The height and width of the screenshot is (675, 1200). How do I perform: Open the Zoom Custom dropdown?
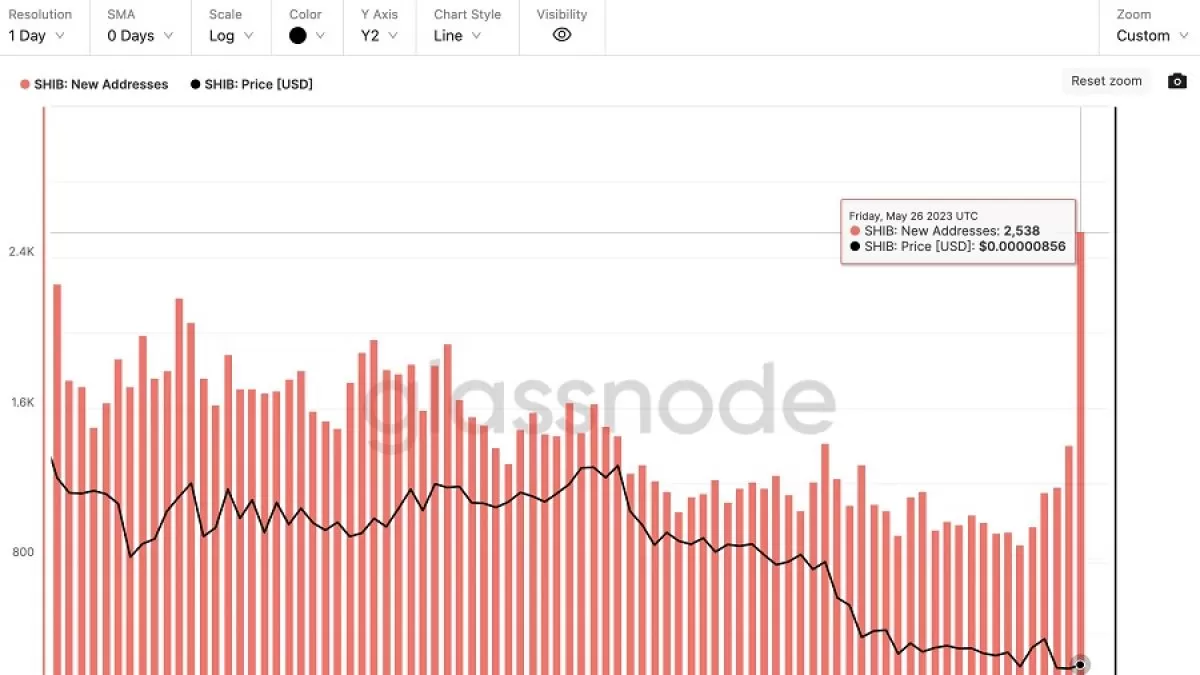point(1151,35)
